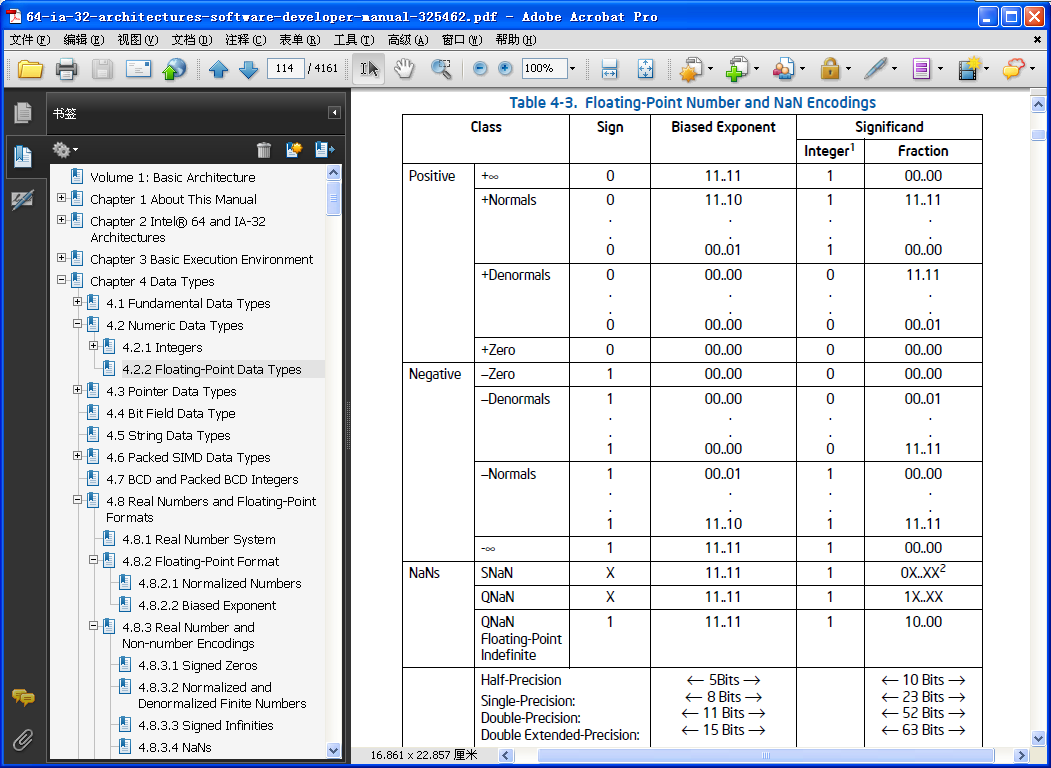Click the Fit One Full Page icon
This screenshot has width=1051, height=768.
tap(645, 68)
